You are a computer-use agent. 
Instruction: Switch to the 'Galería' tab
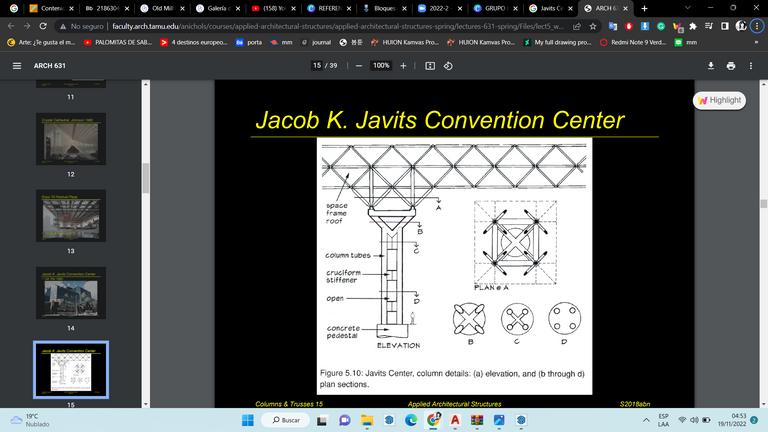[x=217, y=8]
